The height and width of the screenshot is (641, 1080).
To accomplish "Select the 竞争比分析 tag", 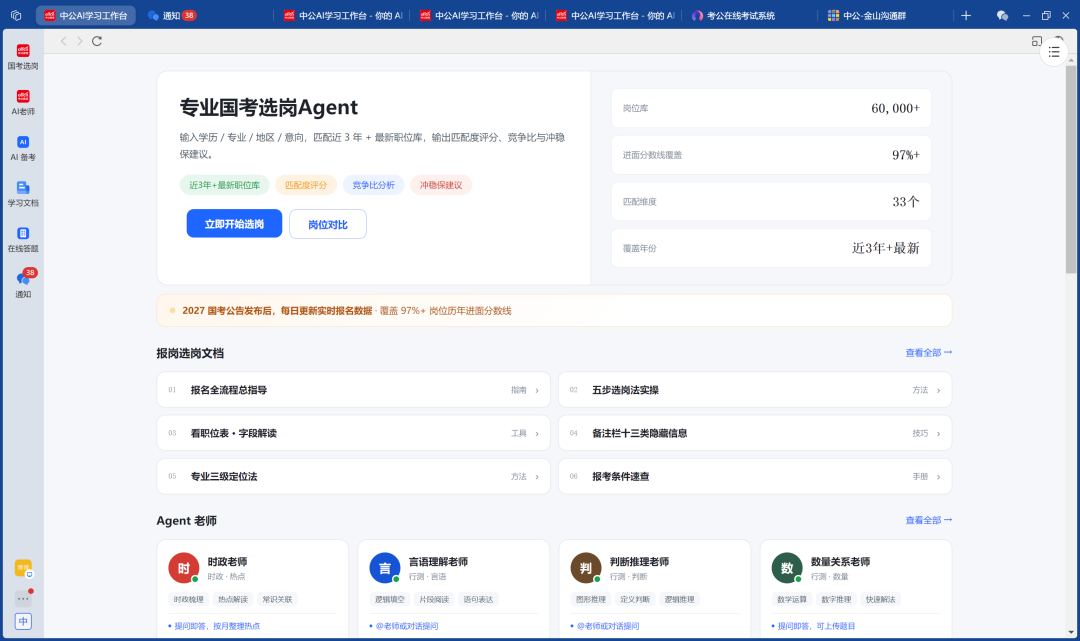I will point(373,185).
